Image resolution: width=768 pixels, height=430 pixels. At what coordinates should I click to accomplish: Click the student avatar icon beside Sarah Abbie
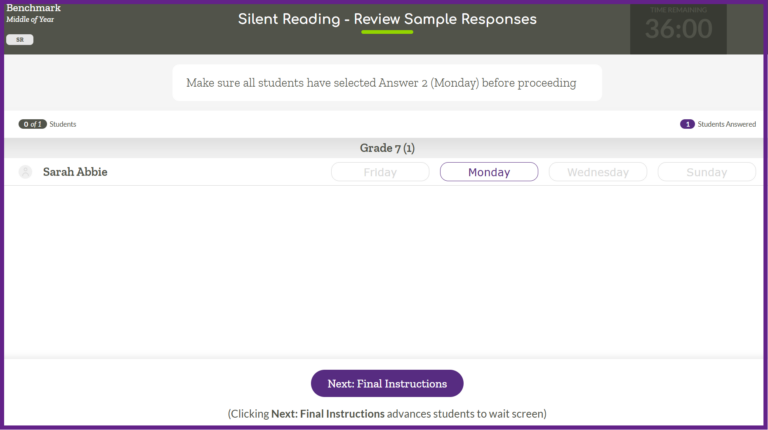click(25, 172)
